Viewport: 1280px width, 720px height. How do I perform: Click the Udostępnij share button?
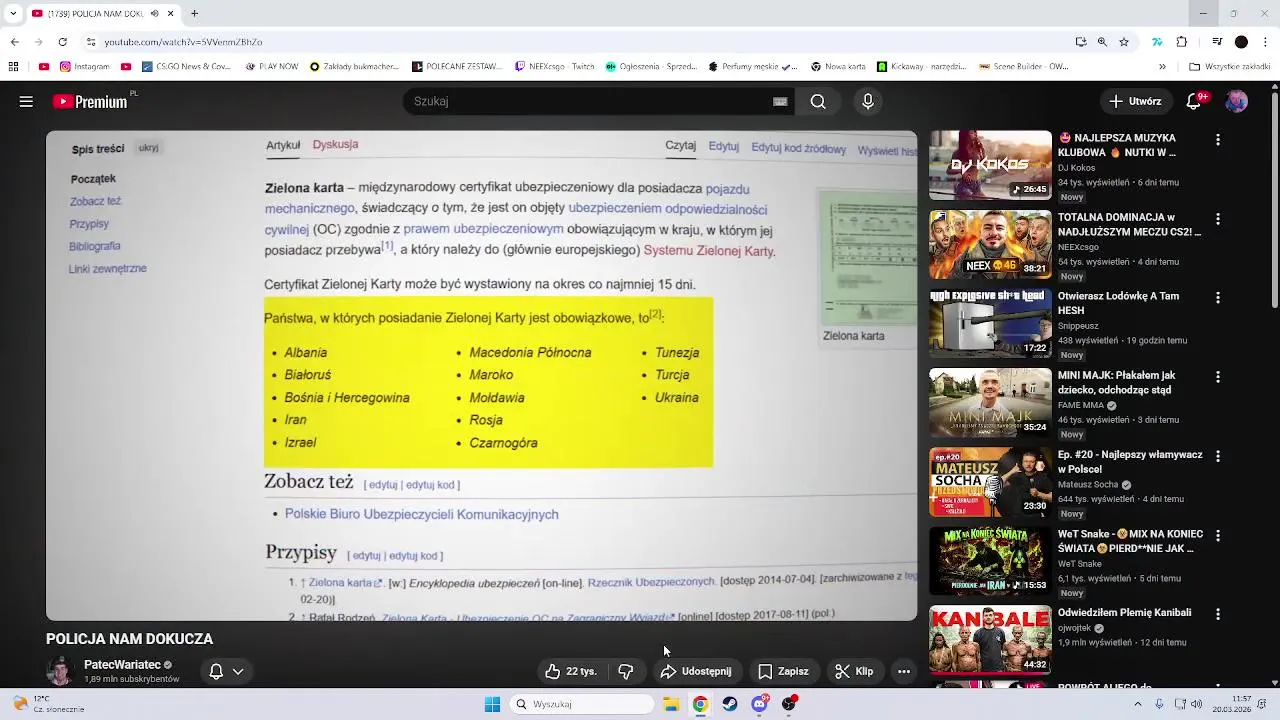point(696,672)
